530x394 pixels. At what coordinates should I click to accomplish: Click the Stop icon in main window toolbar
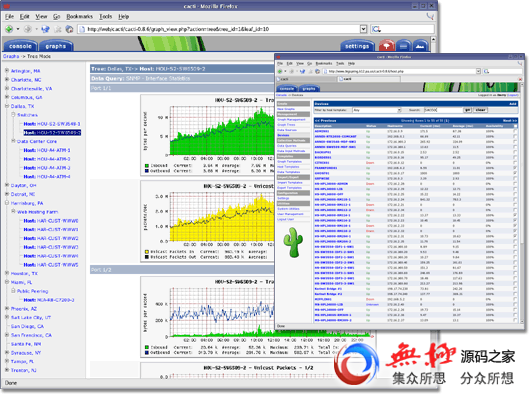(58, 29)
